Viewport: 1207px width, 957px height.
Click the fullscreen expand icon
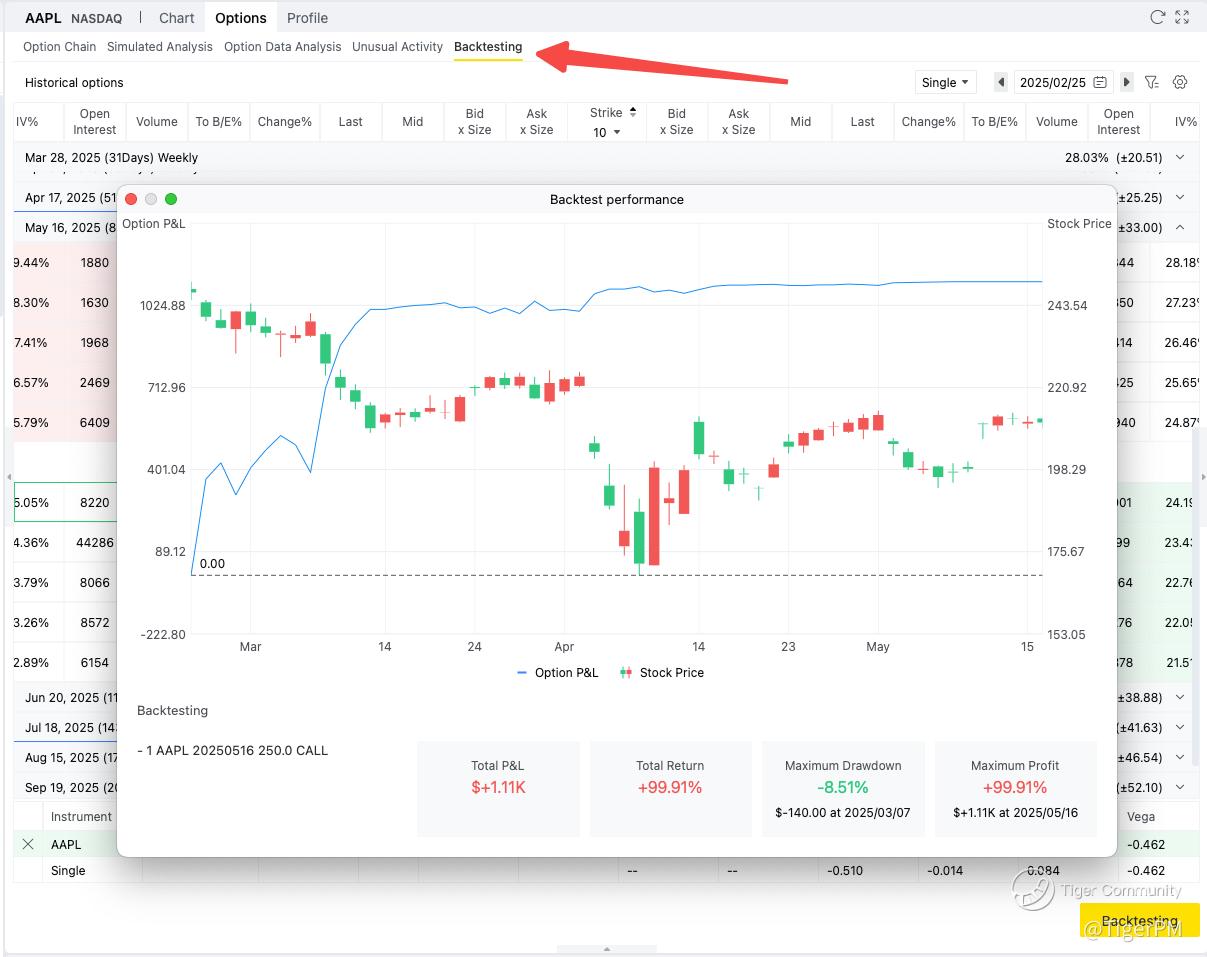pyautogui.click(x=1182, y=17)
